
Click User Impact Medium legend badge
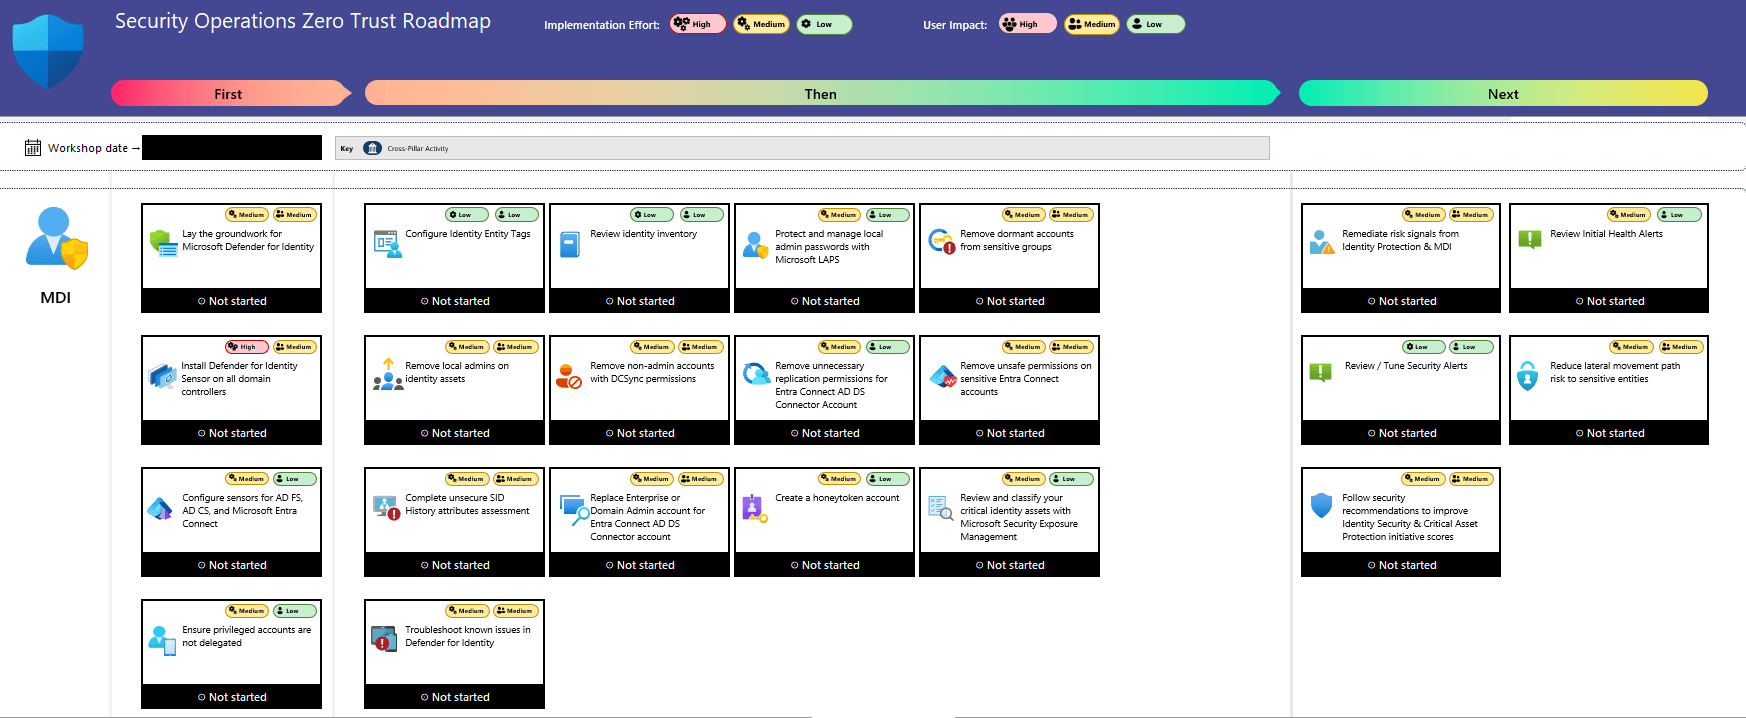coord(1091,24)
